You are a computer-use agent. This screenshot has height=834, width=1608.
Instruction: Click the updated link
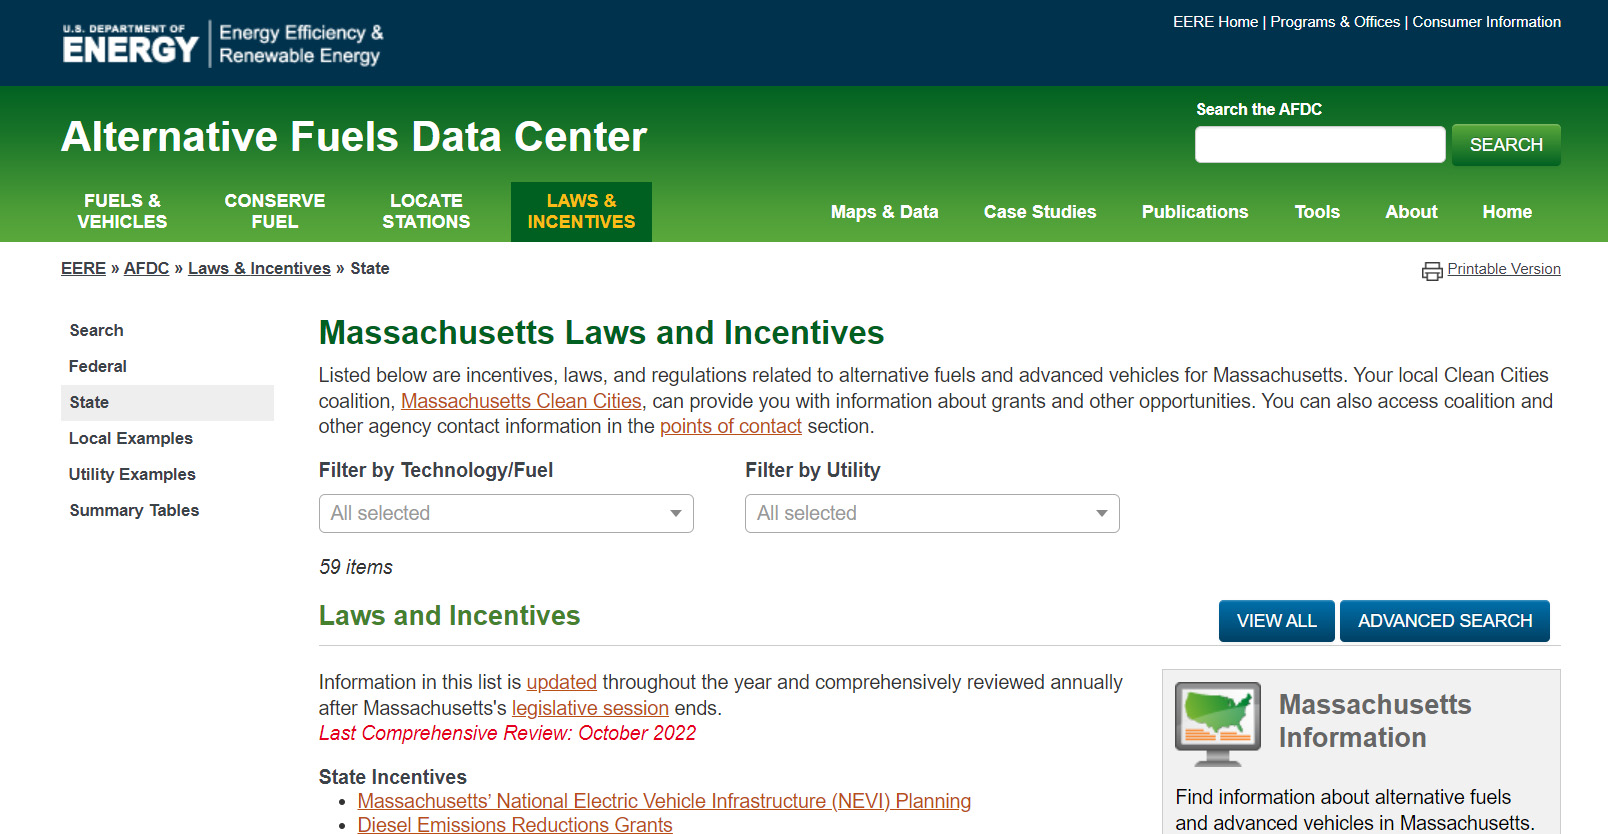tap(562, 682)
